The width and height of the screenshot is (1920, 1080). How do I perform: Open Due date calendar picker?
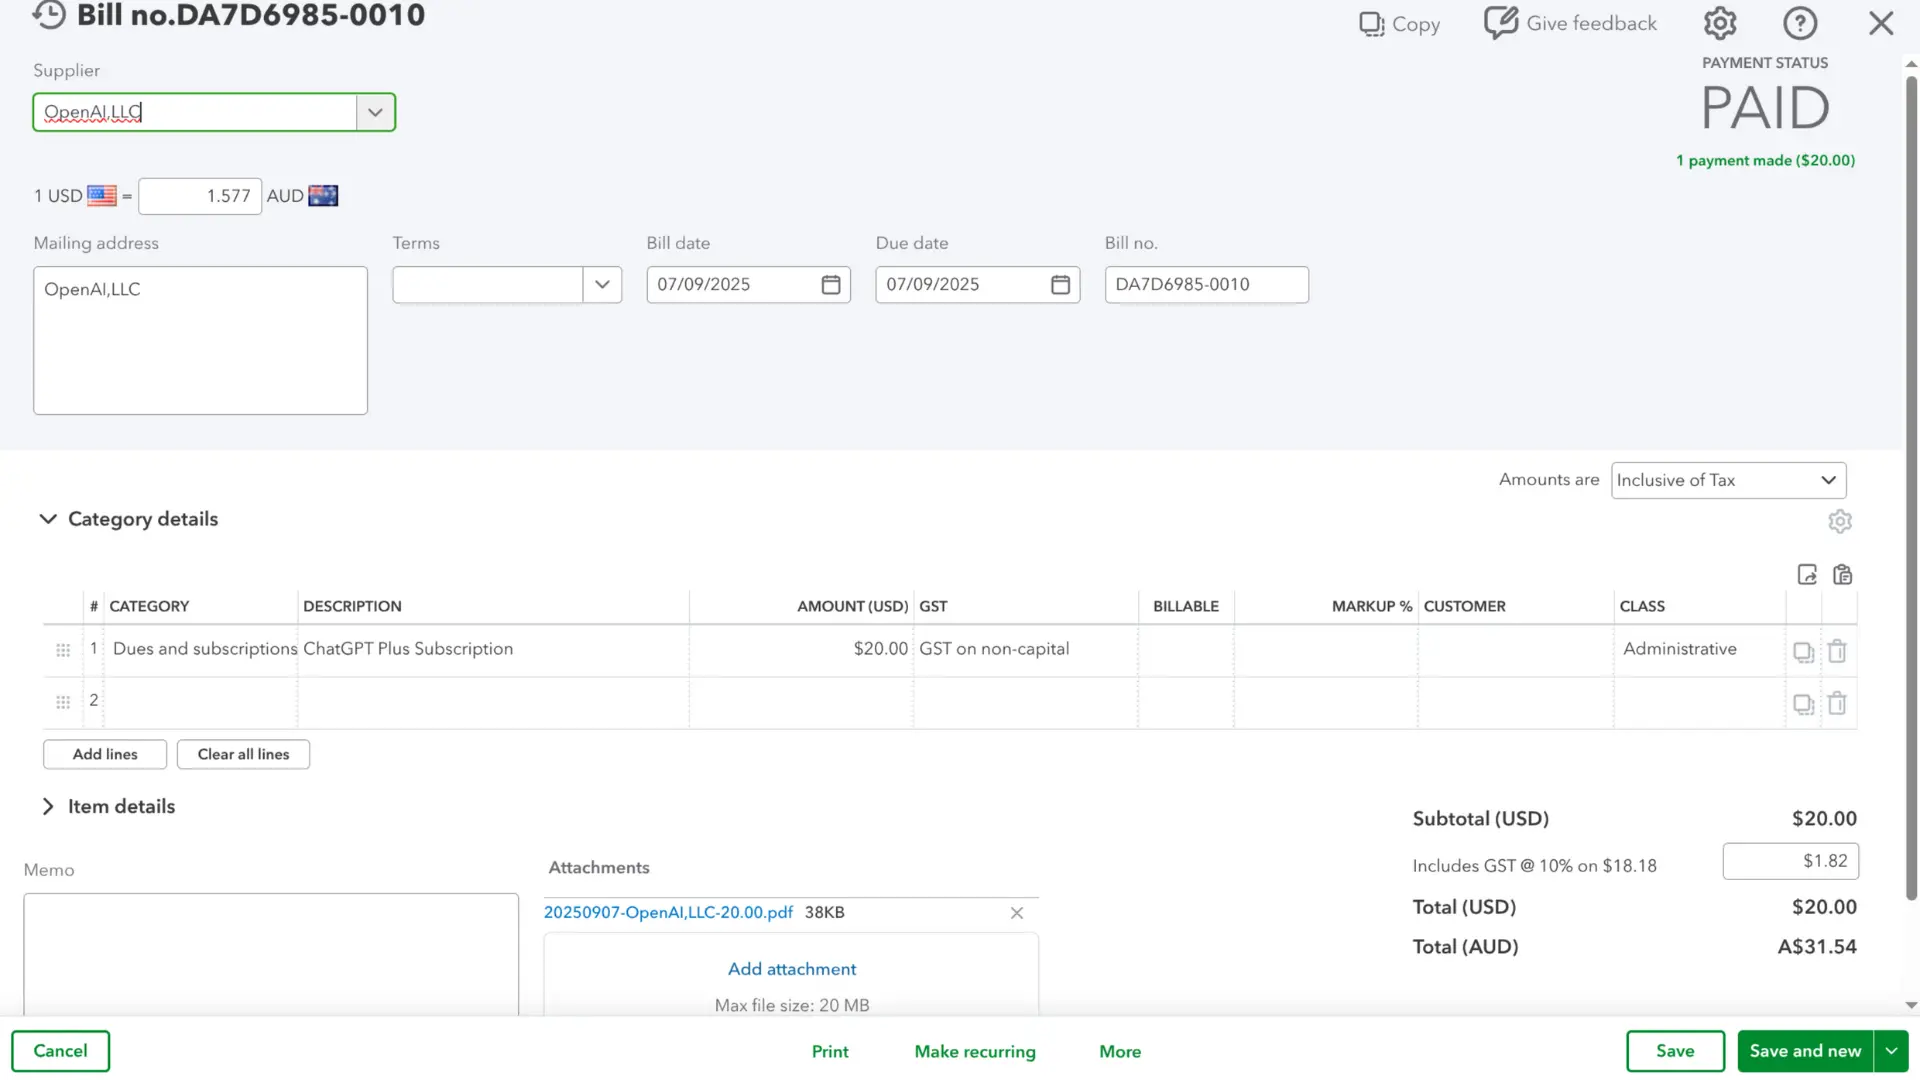click(1060, 285)
